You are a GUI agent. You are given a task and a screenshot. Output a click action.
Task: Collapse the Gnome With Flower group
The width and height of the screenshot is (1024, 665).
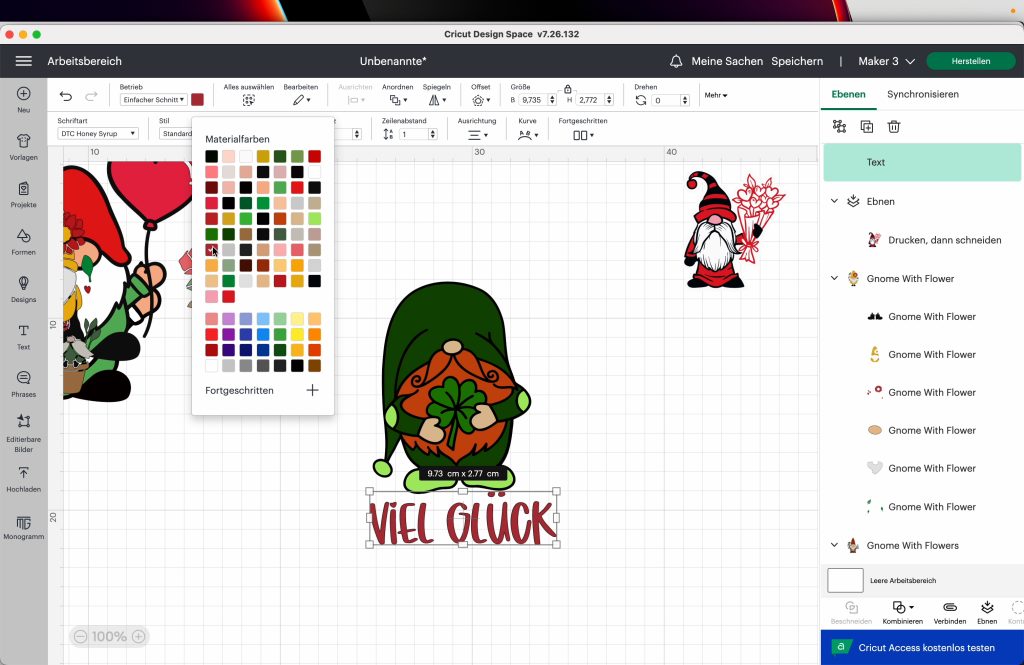click(x=834, y=278)
